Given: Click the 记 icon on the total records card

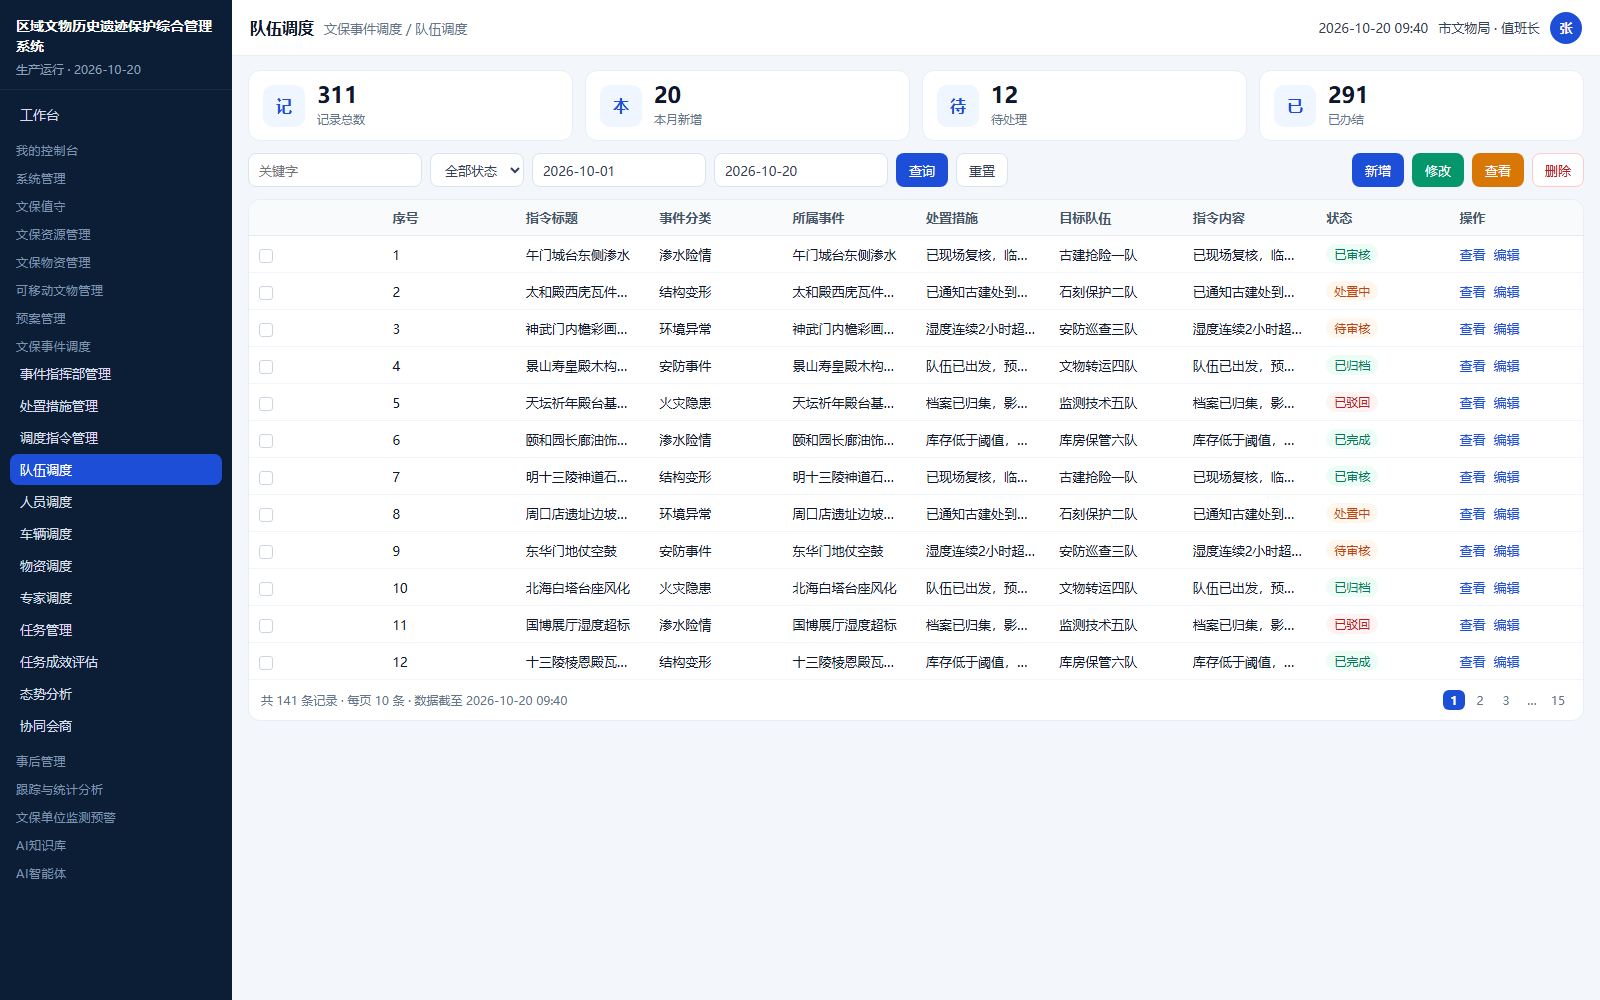Looking at the screenshot, I should click(x=284, y=106).
